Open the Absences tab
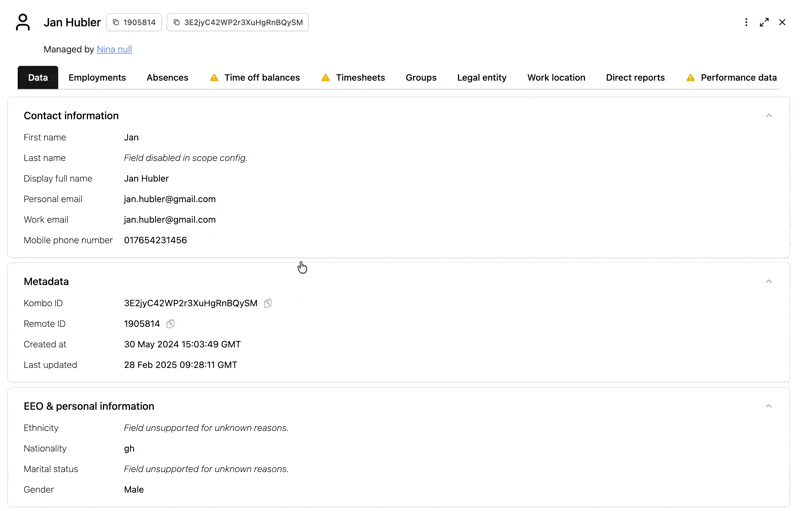 (167, 78)
